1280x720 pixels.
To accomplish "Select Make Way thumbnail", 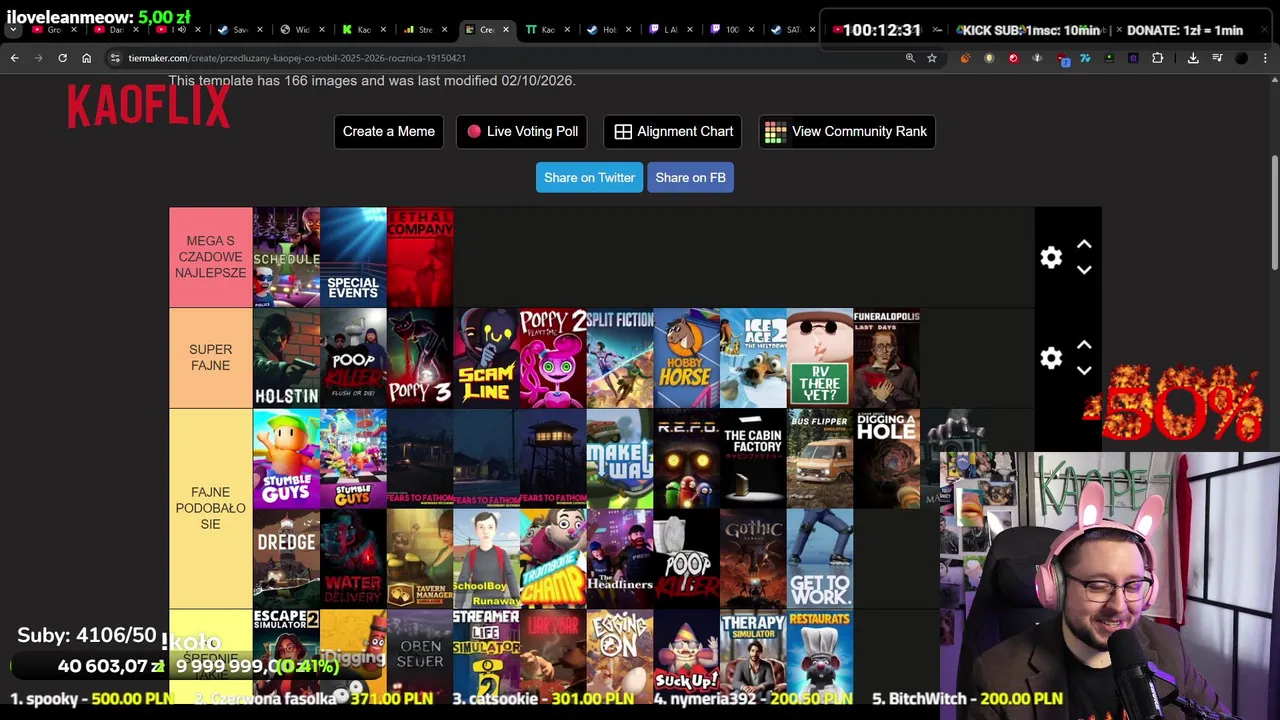I will pyautogui.click(x=620, y=459).
